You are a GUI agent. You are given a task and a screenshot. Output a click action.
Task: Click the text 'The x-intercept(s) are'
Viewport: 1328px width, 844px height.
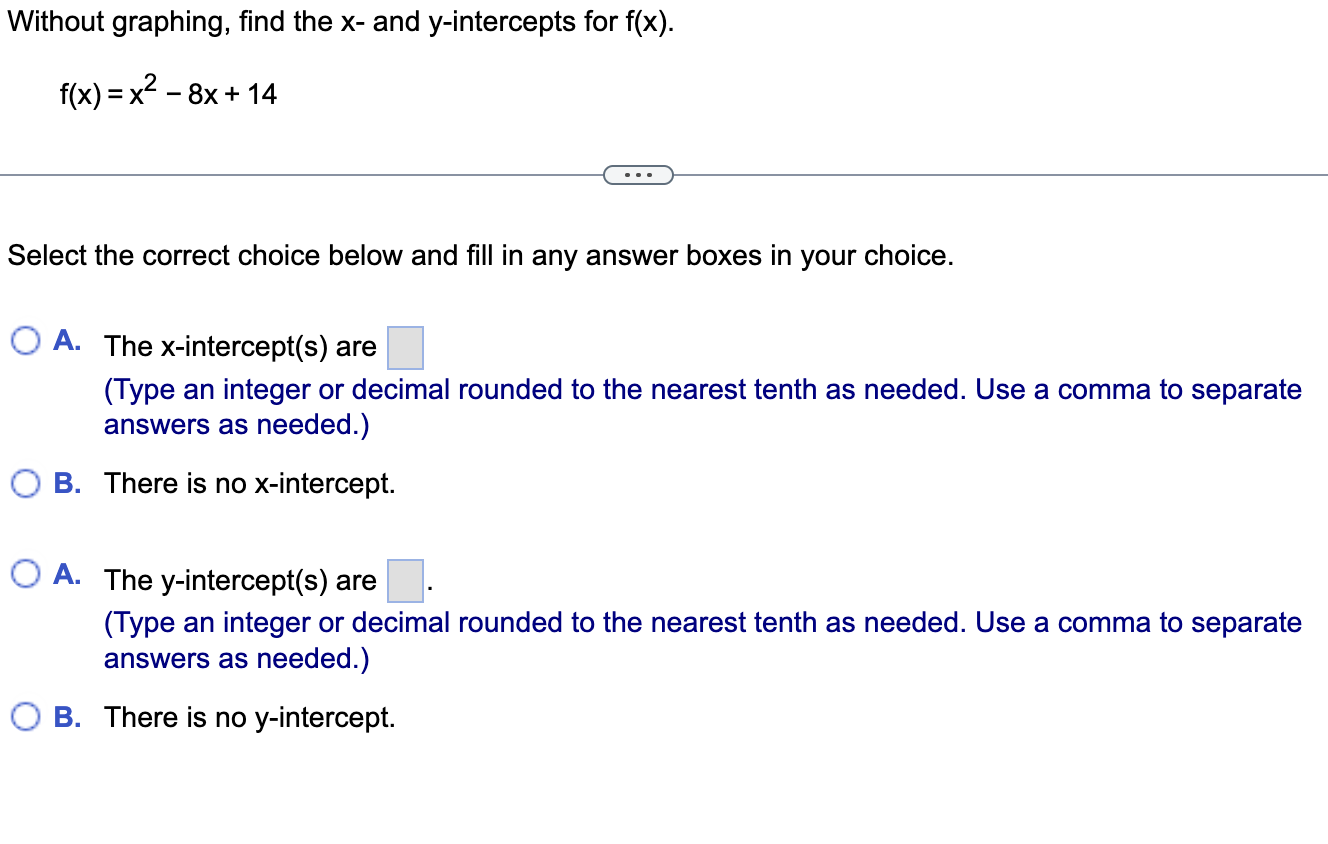(240, 346)
